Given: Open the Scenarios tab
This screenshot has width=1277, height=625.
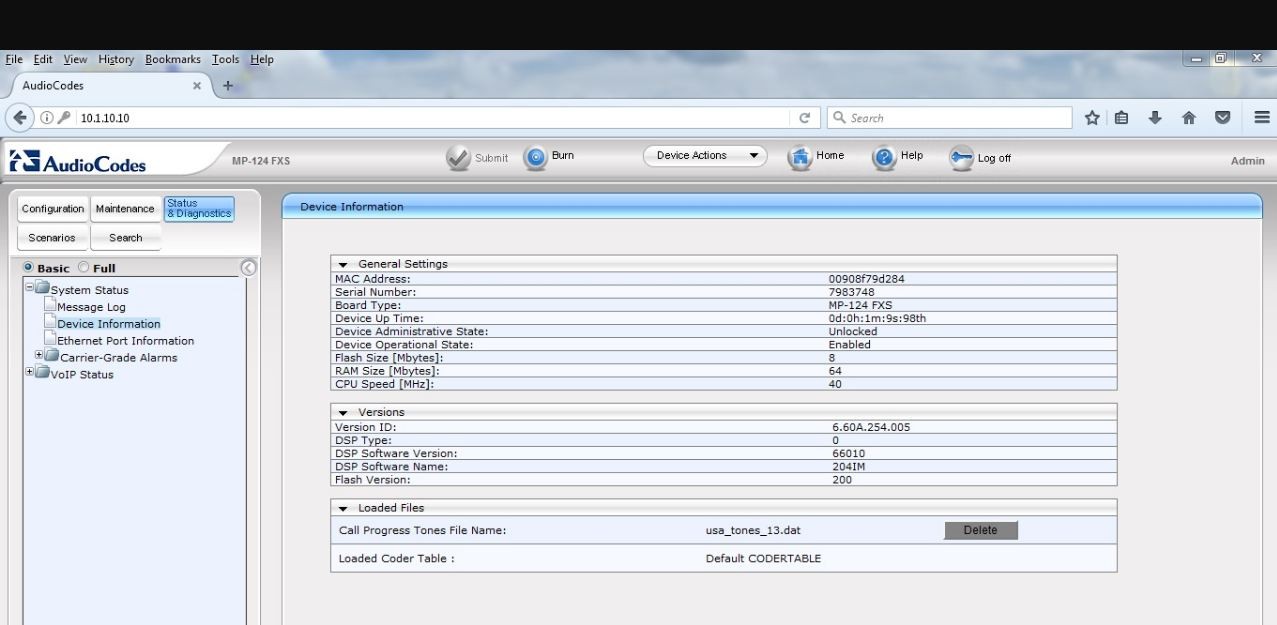Looking at the screenshot, I should 54,238.
